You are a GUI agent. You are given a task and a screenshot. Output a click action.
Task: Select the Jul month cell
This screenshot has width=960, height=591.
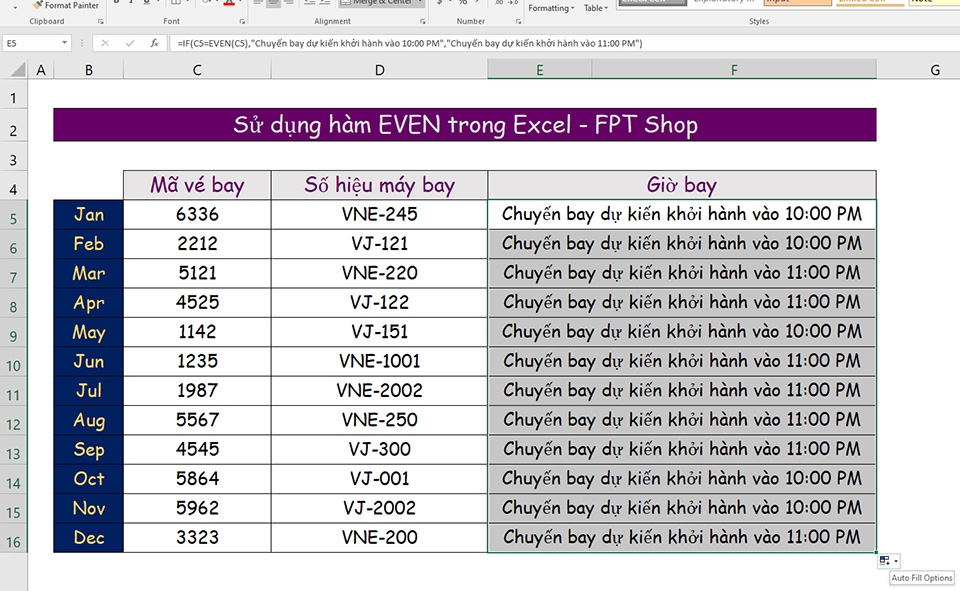(89, 391)
